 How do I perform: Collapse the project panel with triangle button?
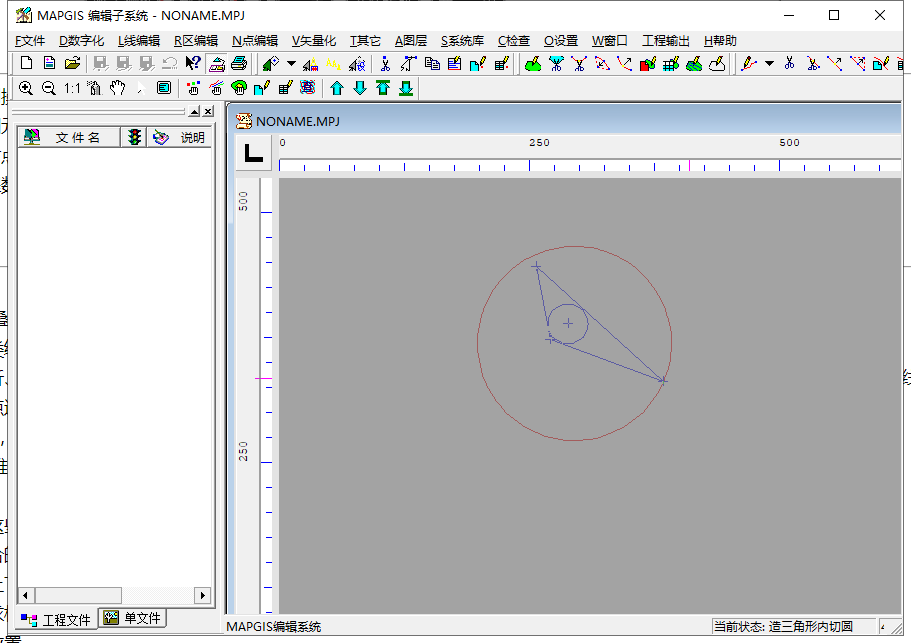(x=195, y=111)
